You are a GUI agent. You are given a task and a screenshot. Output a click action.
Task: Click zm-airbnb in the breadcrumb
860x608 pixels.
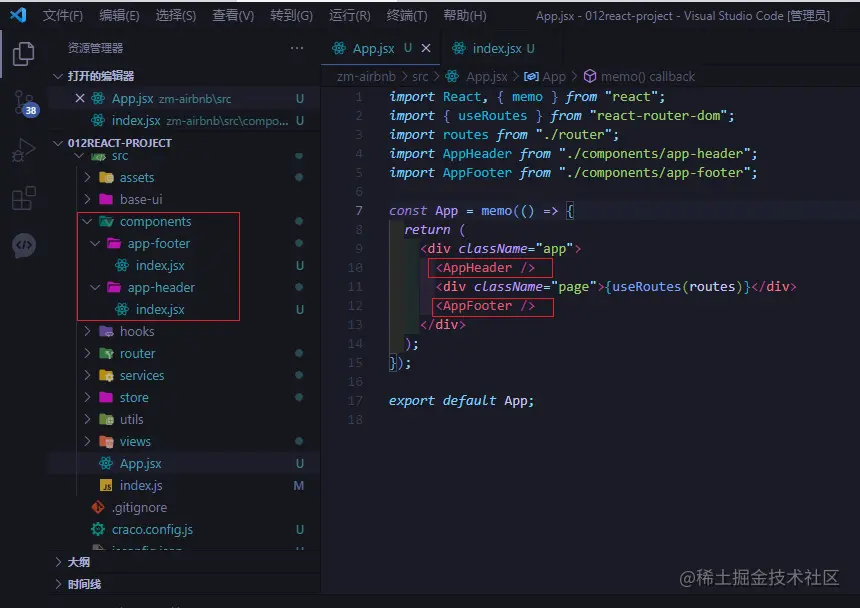(366, 76)
